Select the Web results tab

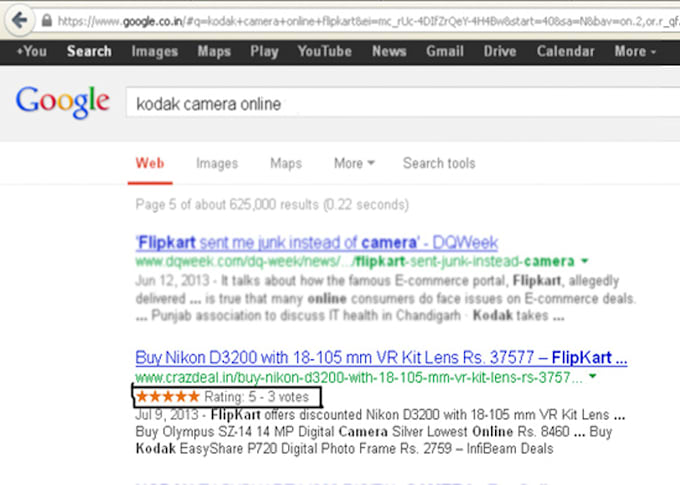150,164
